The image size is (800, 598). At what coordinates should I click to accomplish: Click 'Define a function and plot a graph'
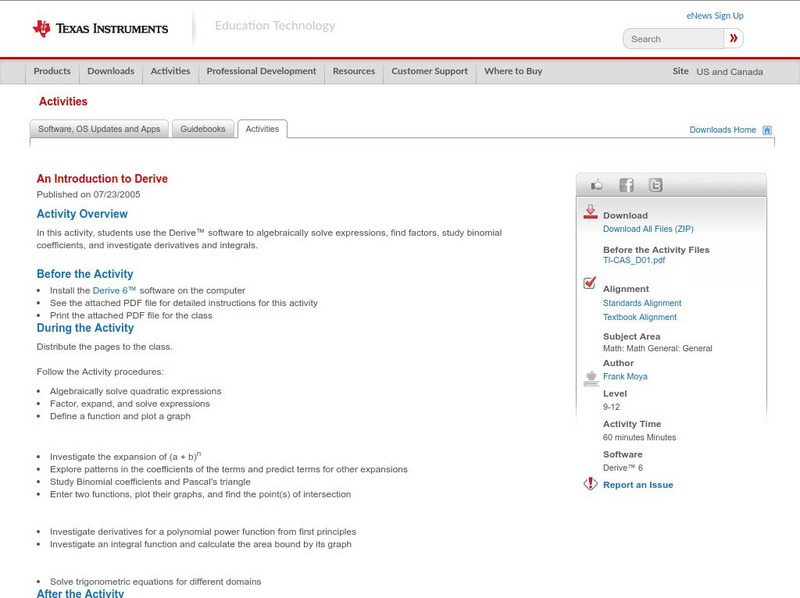(x=120, y=416)
